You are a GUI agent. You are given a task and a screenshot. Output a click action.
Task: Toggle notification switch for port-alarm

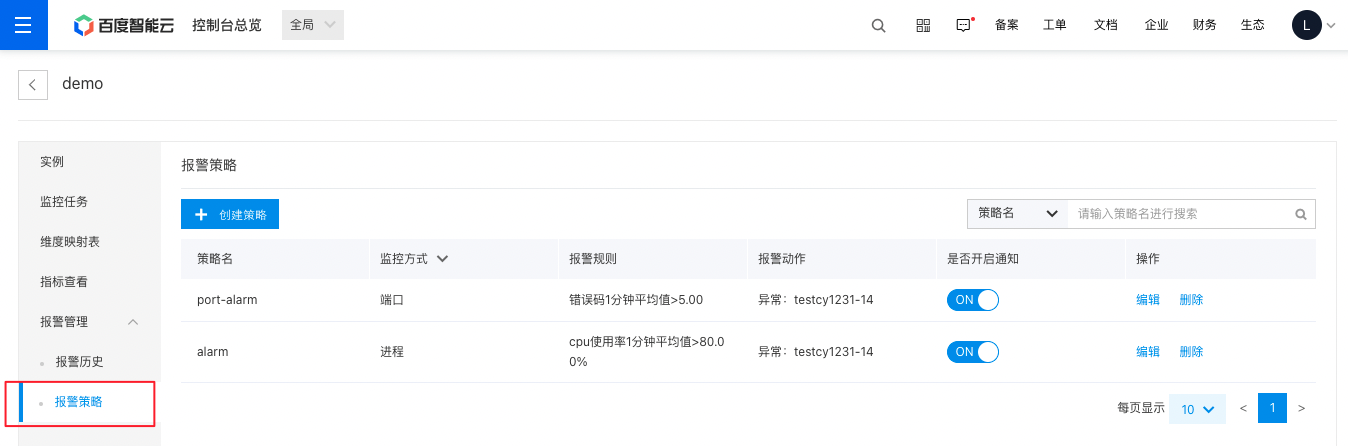(973, 300)
